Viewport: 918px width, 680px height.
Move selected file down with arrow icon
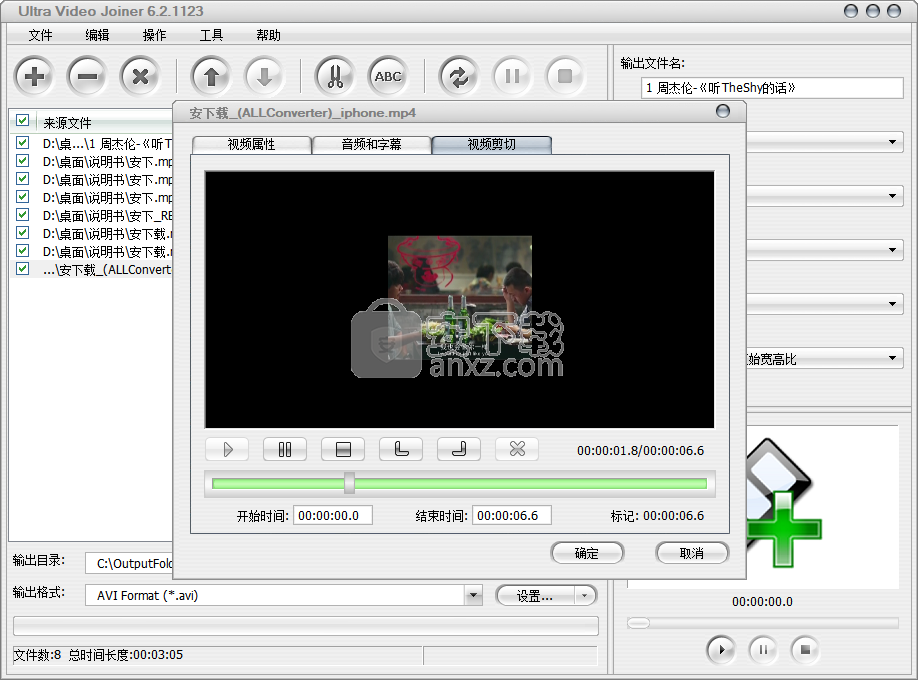click(265, 76)
